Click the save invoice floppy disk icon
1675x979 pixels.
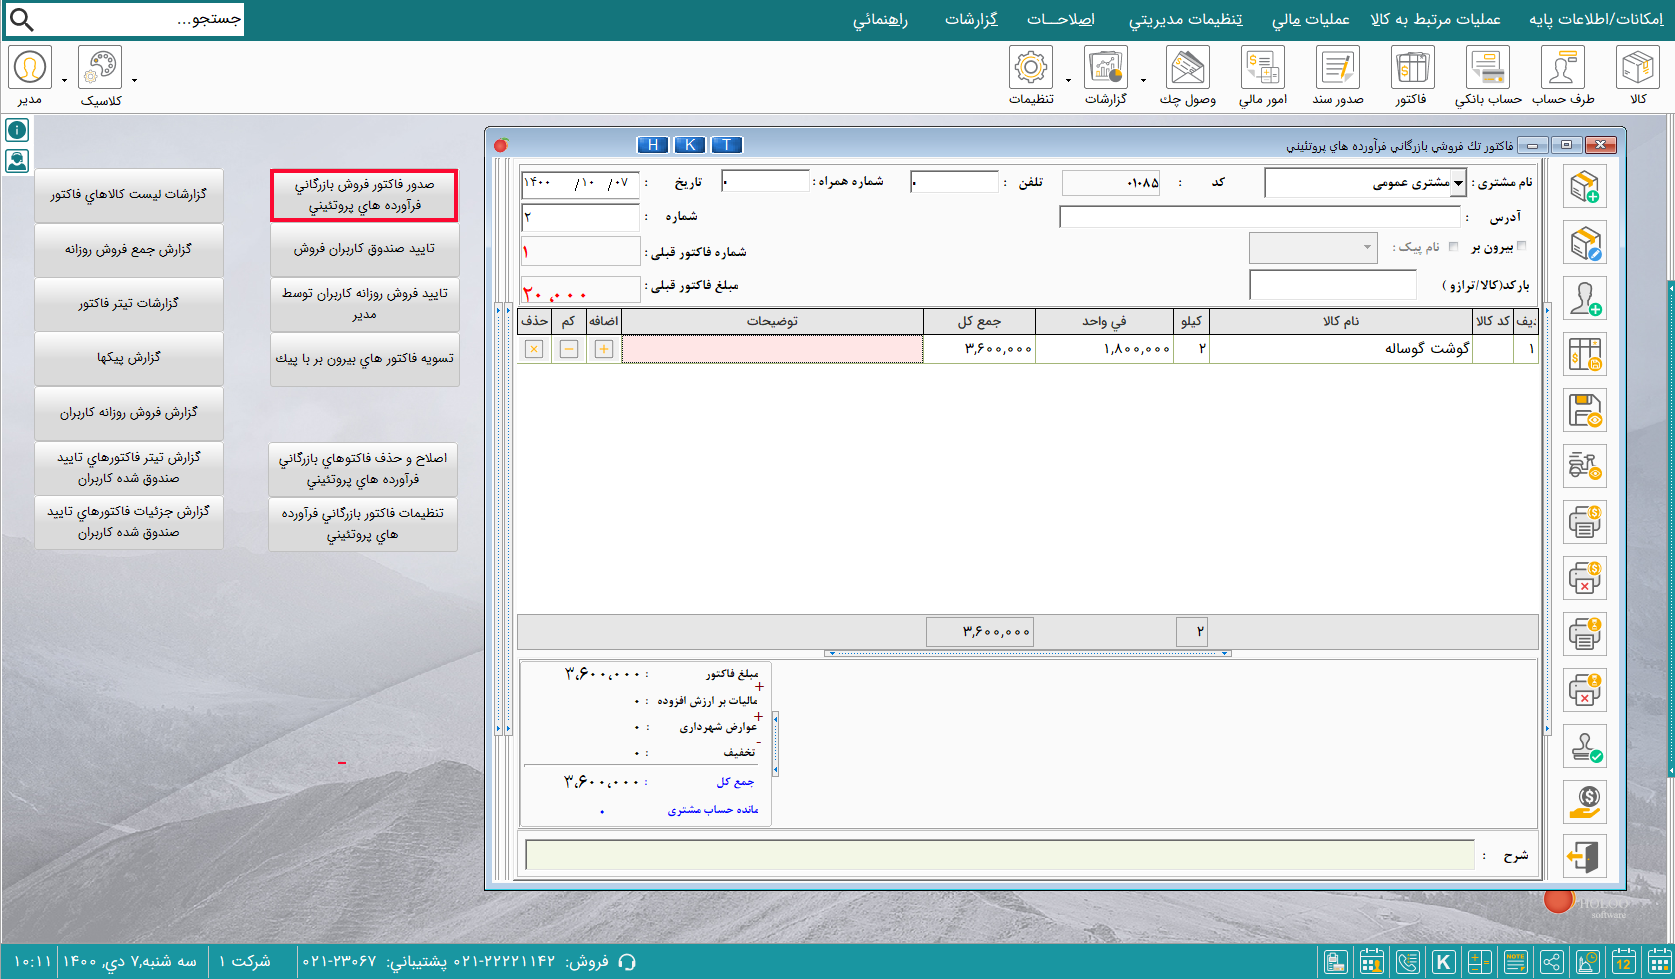pyautogui.click(x=1585, y=410)
